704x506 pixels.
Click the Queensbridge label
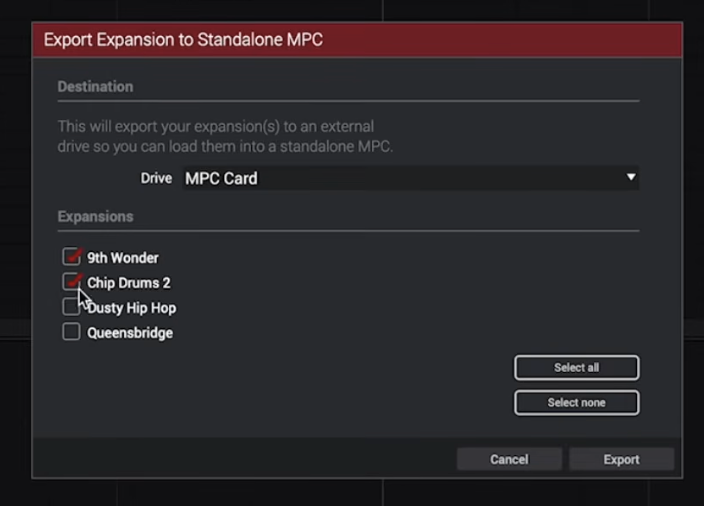pos(130,333)
